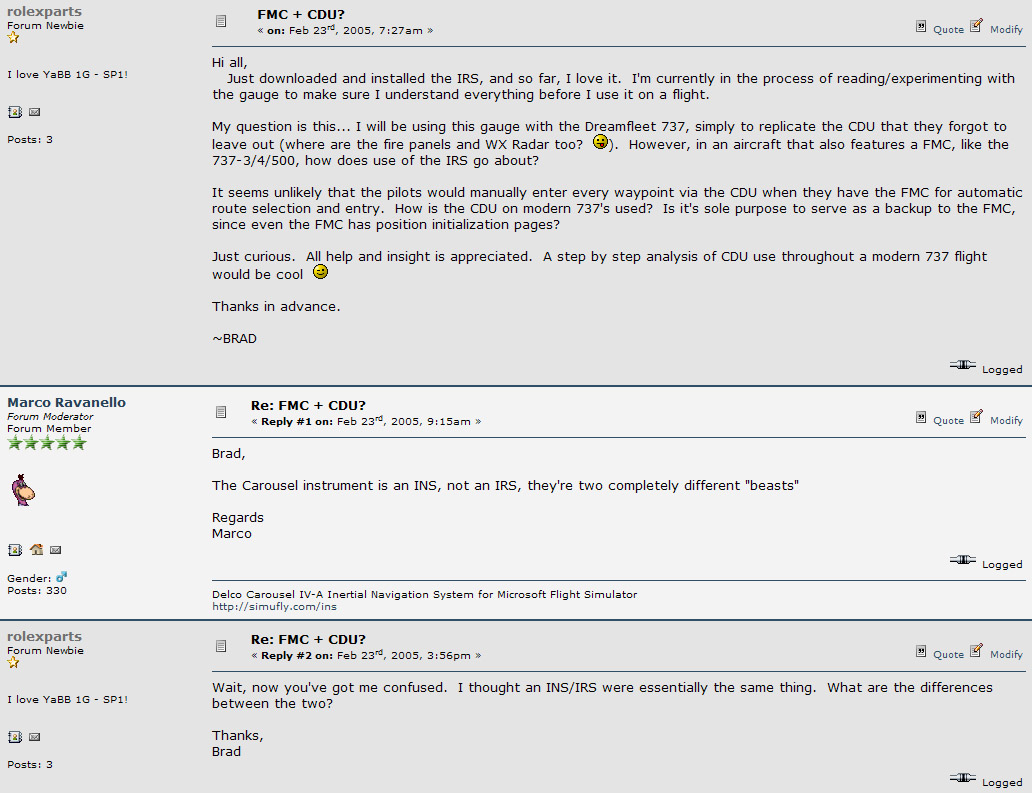
Task: Click email icon under rolexparts Reply #2
Action: [x=35, y=738]
